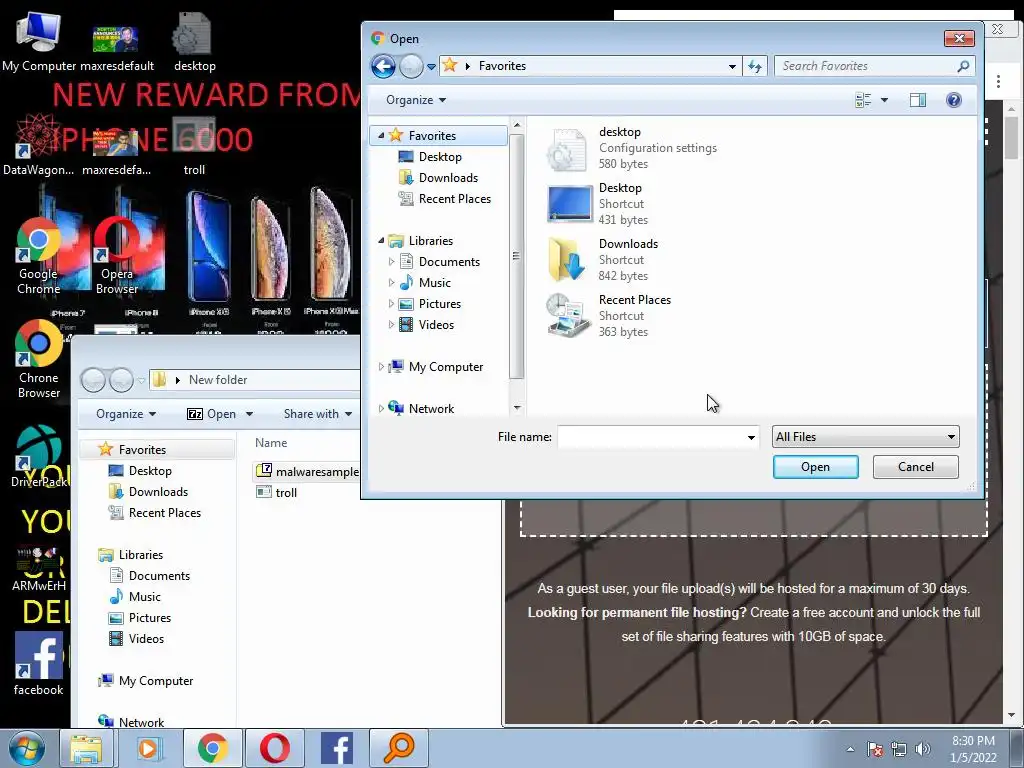
Task: Open the Organize menu in Open dialog
Action: (416, 100)
